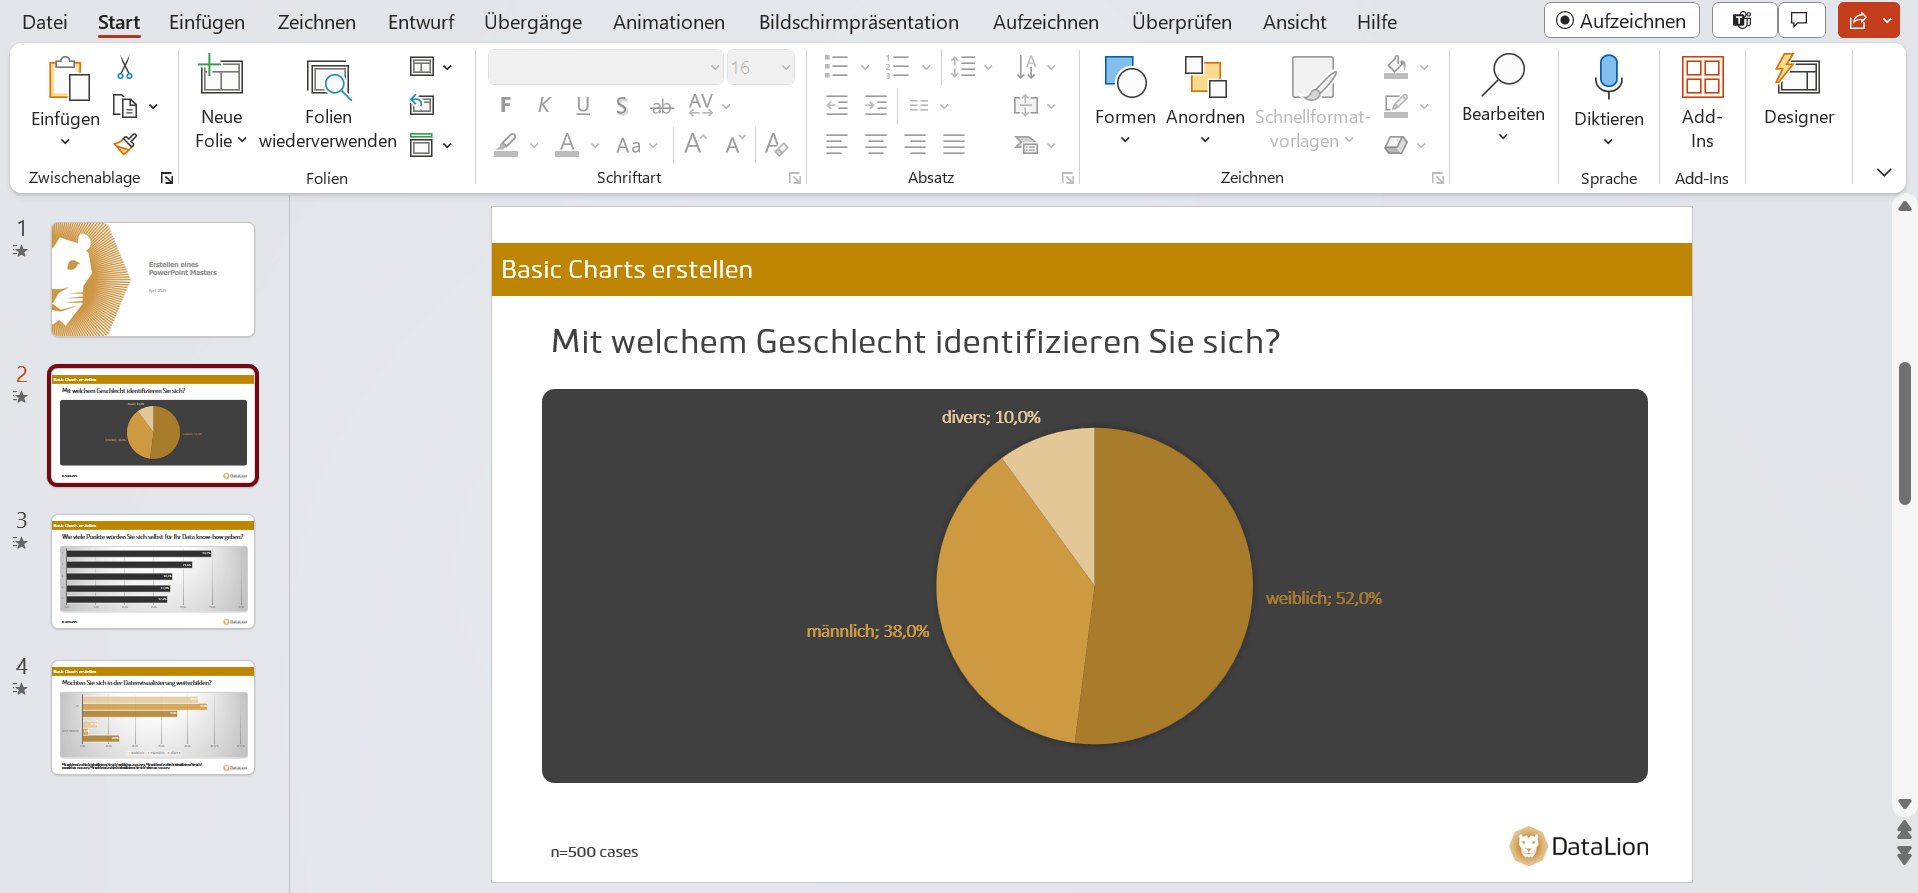
Task: Click the Cut scissors icon
Action: (125, 68)
